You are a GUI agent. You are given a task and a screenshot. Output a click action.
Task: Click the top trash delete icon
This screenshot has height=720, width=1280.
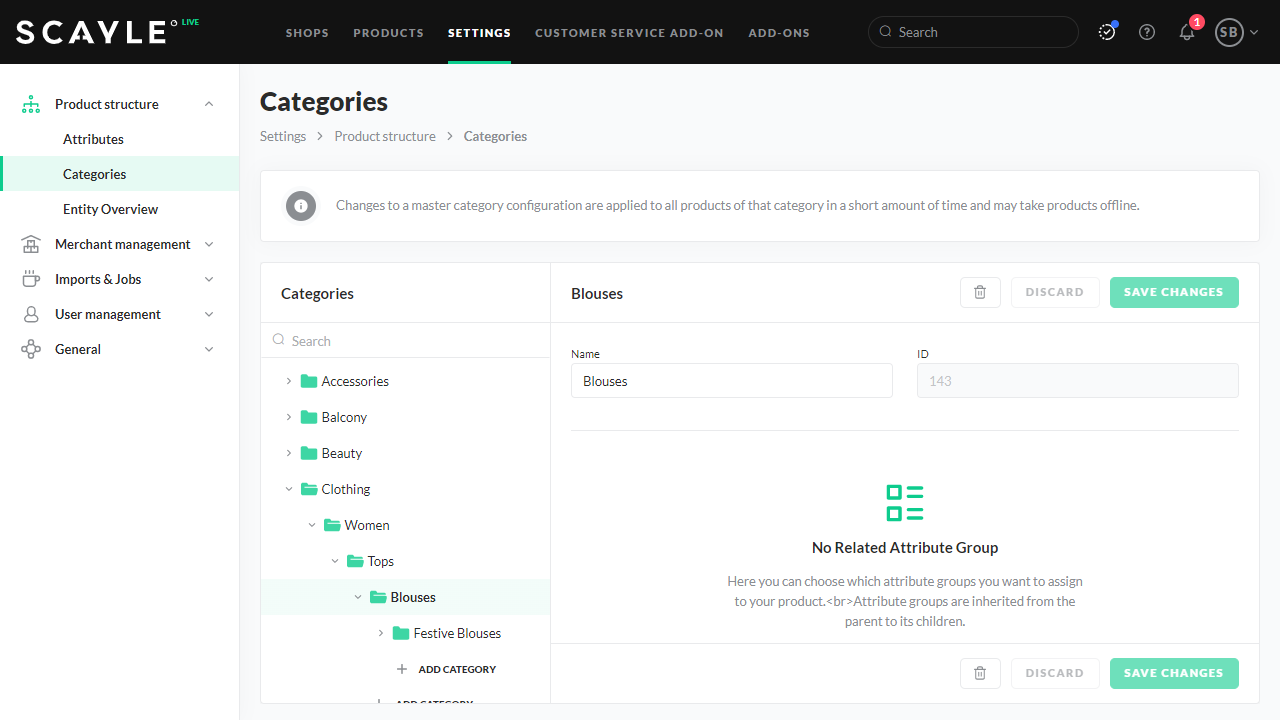[980, 292]
